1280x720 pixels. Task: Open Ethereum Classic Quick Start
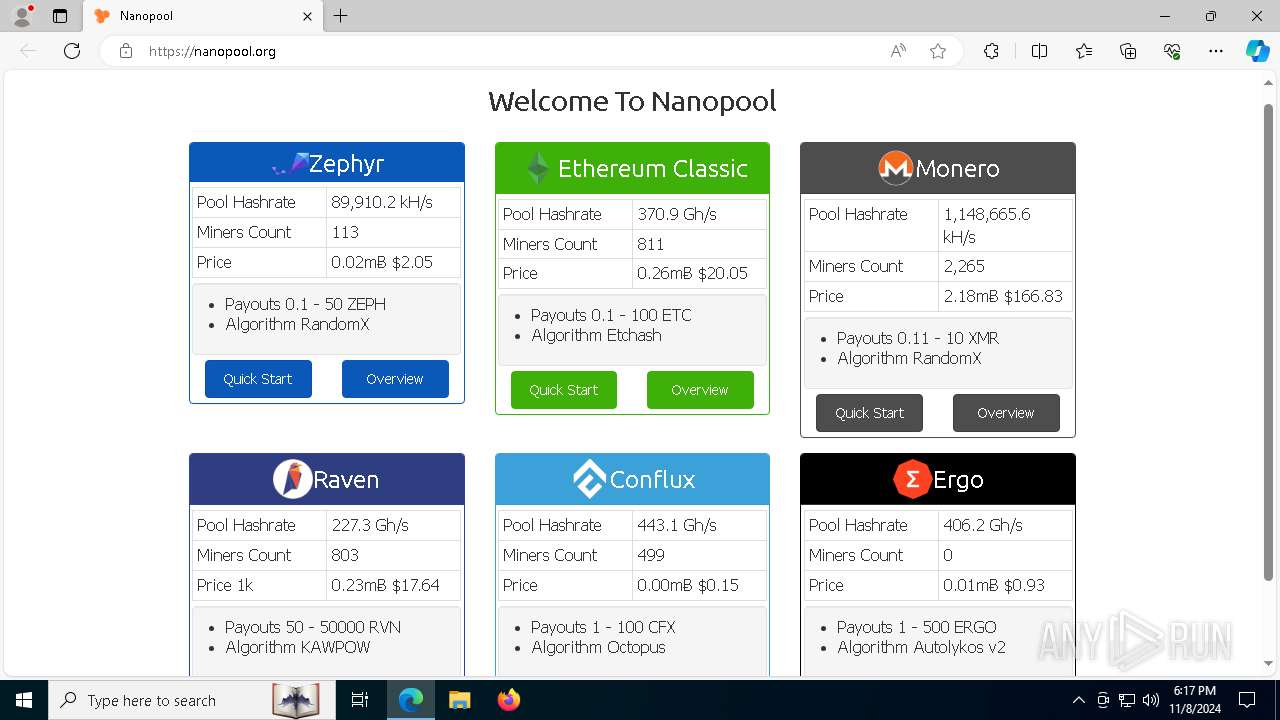[x=564, y=390]
